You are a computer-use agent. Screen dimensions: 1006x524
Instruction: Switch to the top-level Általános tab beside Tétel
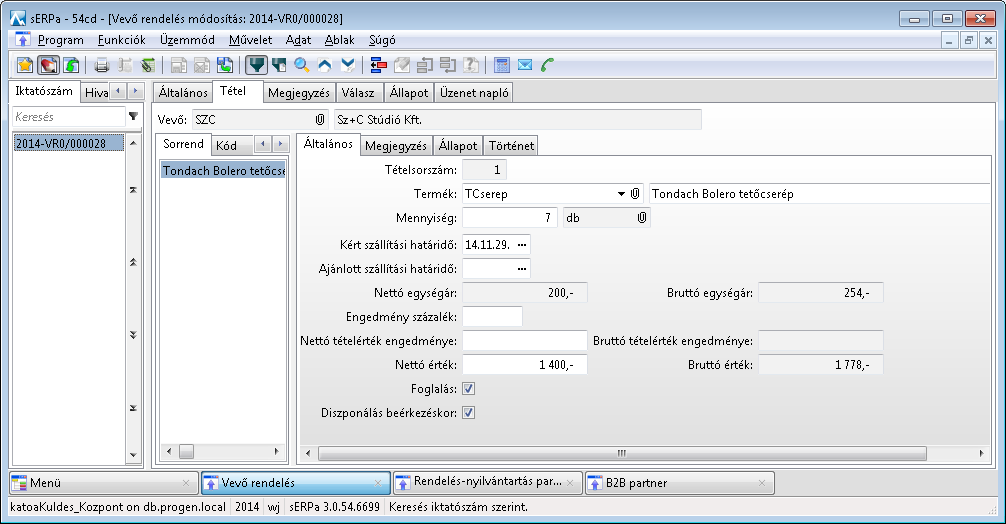(x=183, y=92)
